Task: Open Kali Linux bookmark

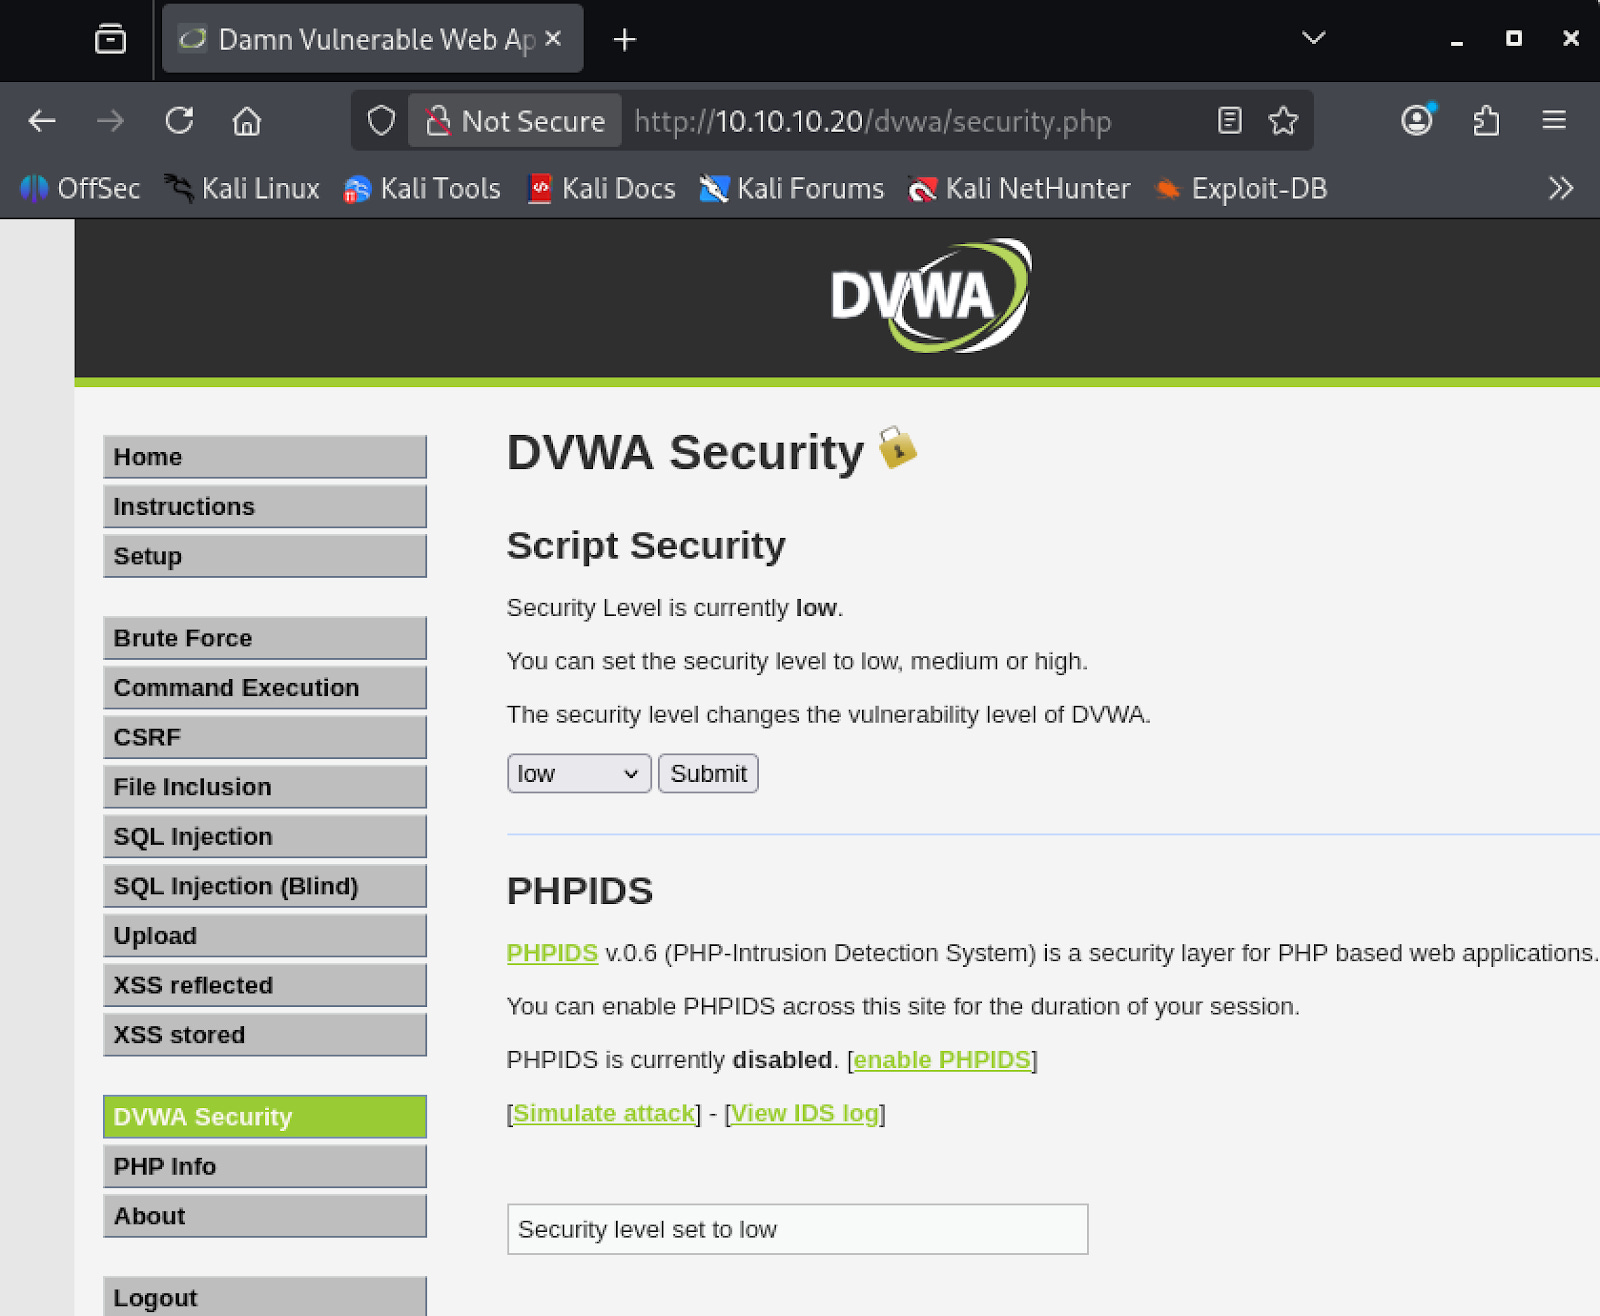Action: [x=243, y=188]
